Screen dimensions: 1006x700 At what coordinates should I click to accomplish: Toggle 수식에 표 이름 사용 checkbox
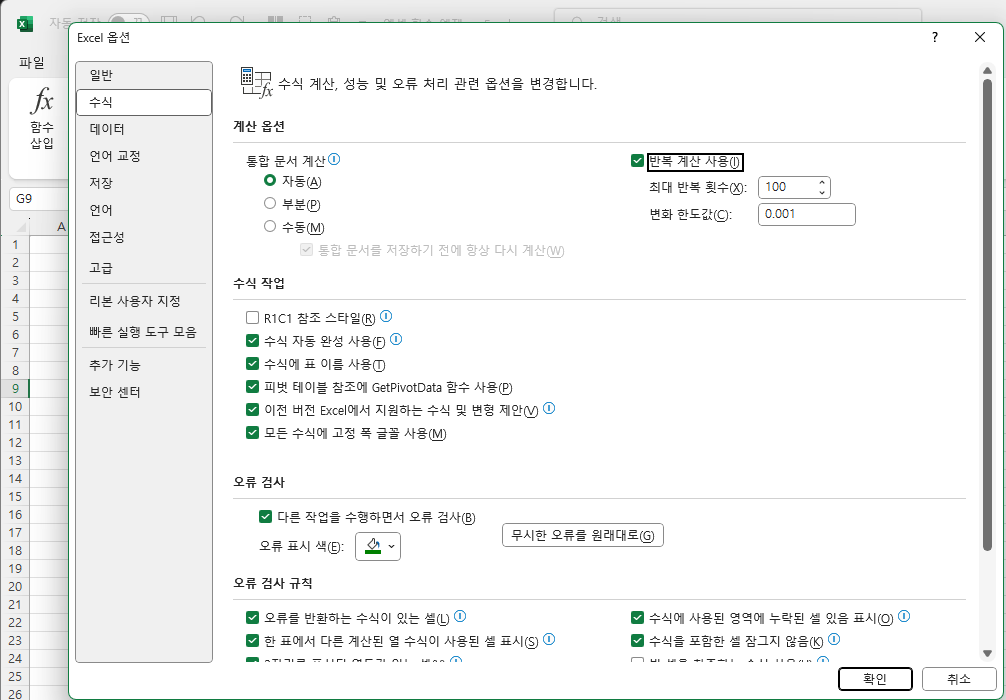pos(252,364)
